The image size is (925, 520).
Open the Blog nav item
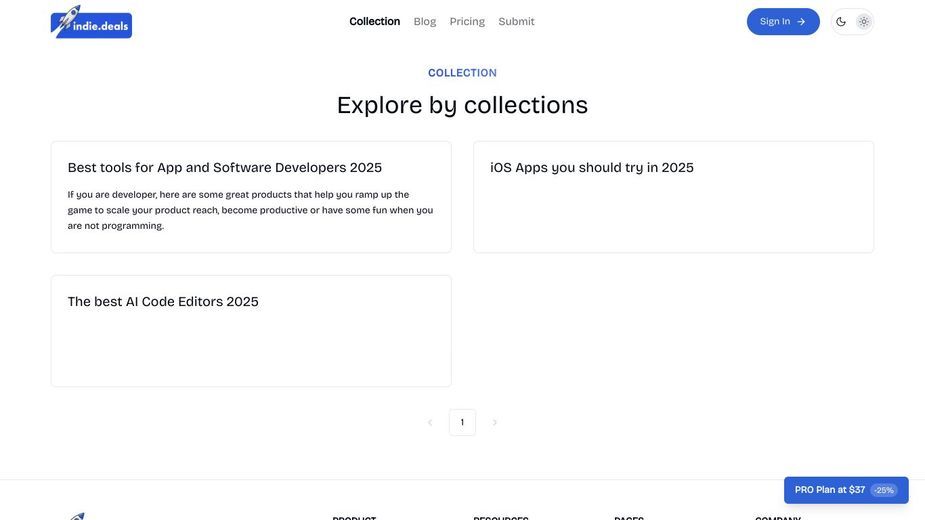[x=425, y=21]
